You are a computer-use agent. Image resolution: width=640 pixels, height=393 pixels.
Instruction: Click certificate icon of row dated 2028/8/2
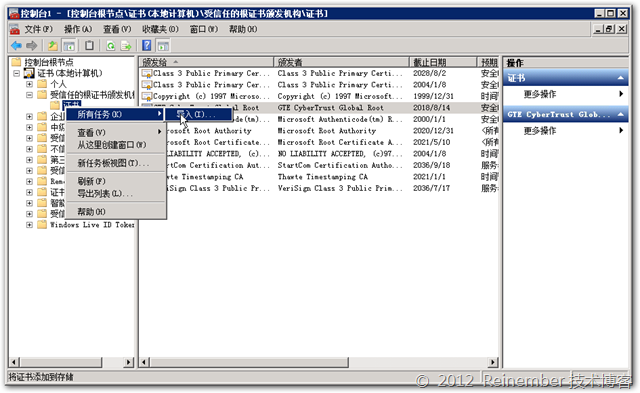tap(147, 73)
